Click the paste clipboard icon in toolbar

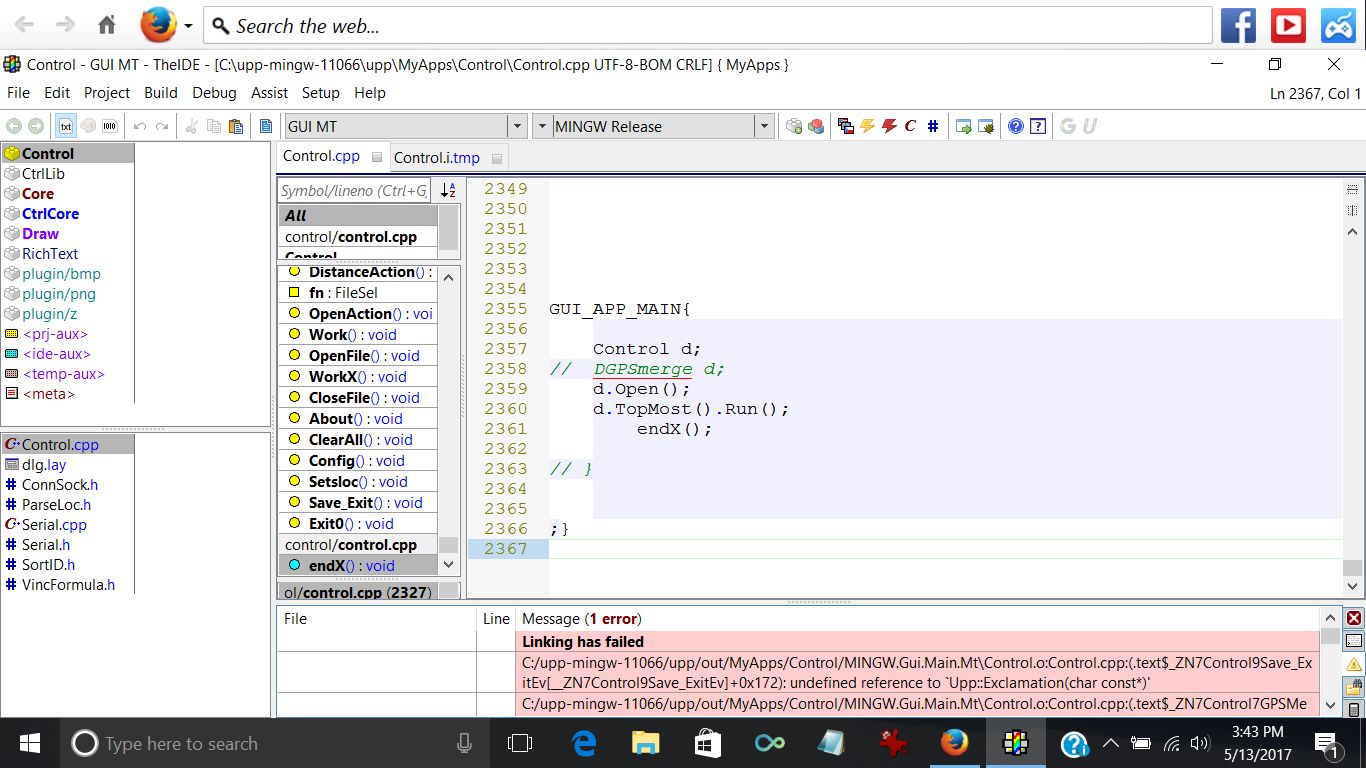[236, 126]
